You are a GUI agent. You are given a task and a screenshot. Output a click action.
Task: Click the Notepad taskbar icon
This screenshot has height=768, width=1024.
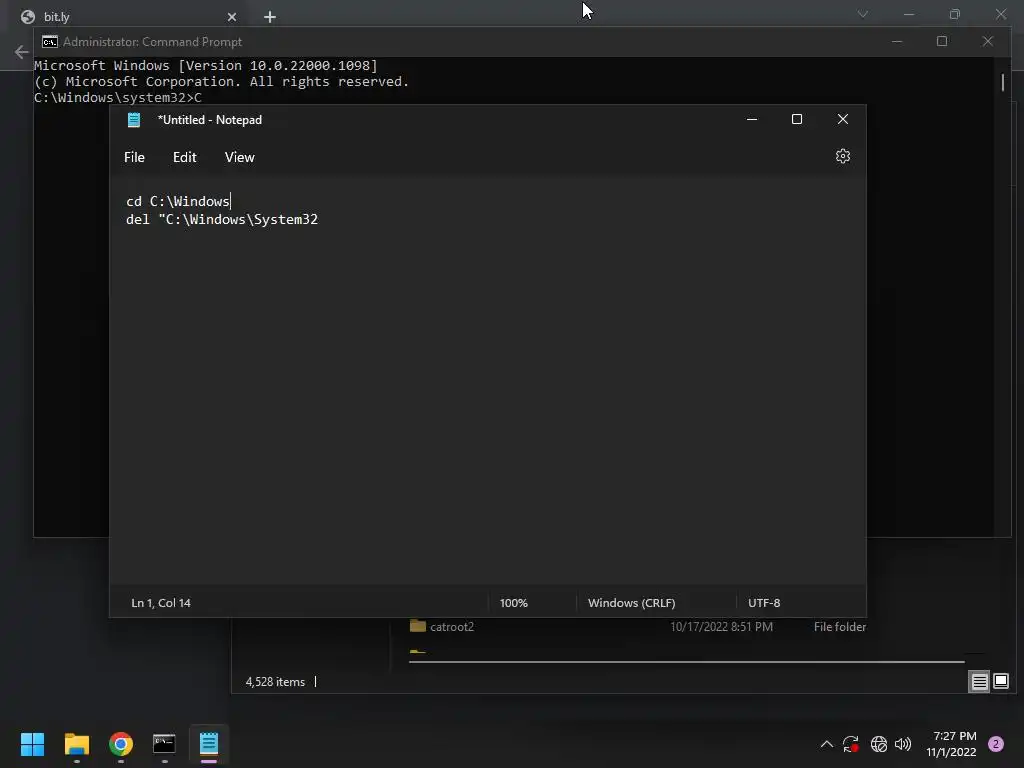coord(208,744)
